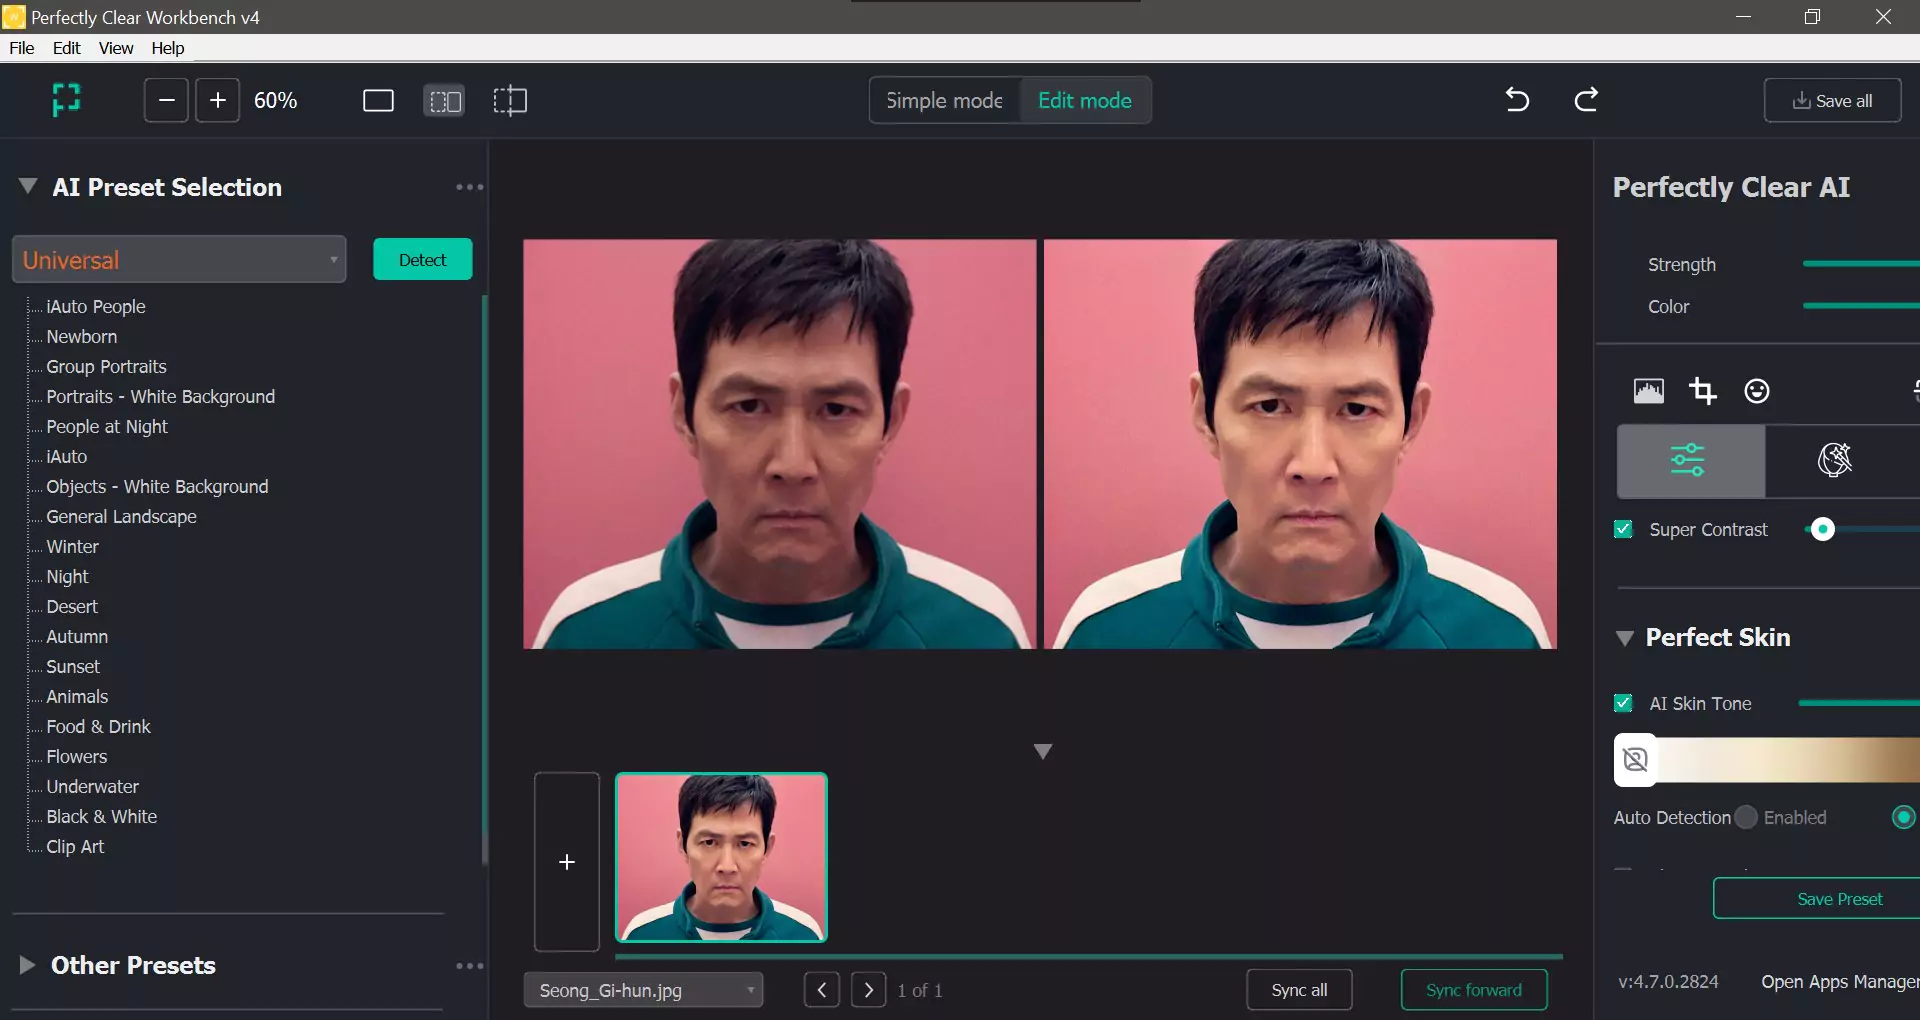Click the Sync forward button
This screenshot has height=1020, width=1920.
click(1474, 990)
